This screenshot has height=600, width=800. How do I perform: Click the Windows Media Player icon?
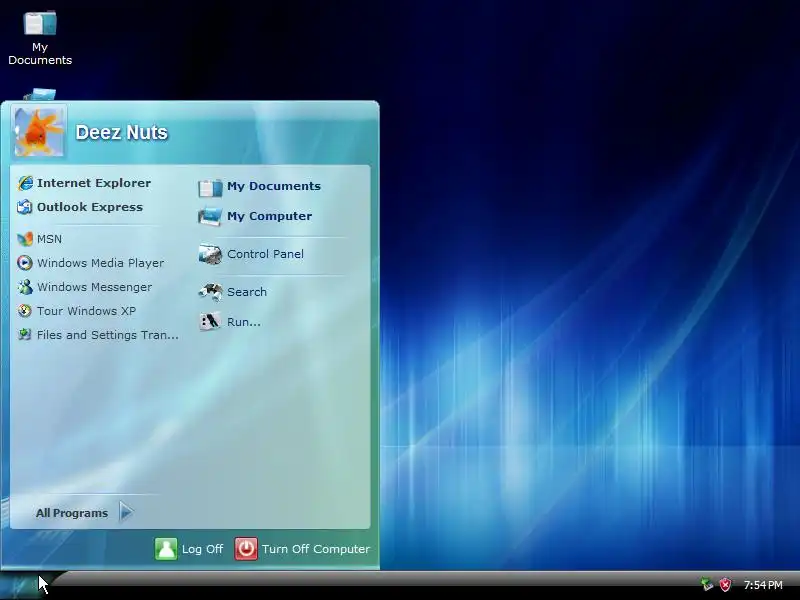tap(25, 263)
